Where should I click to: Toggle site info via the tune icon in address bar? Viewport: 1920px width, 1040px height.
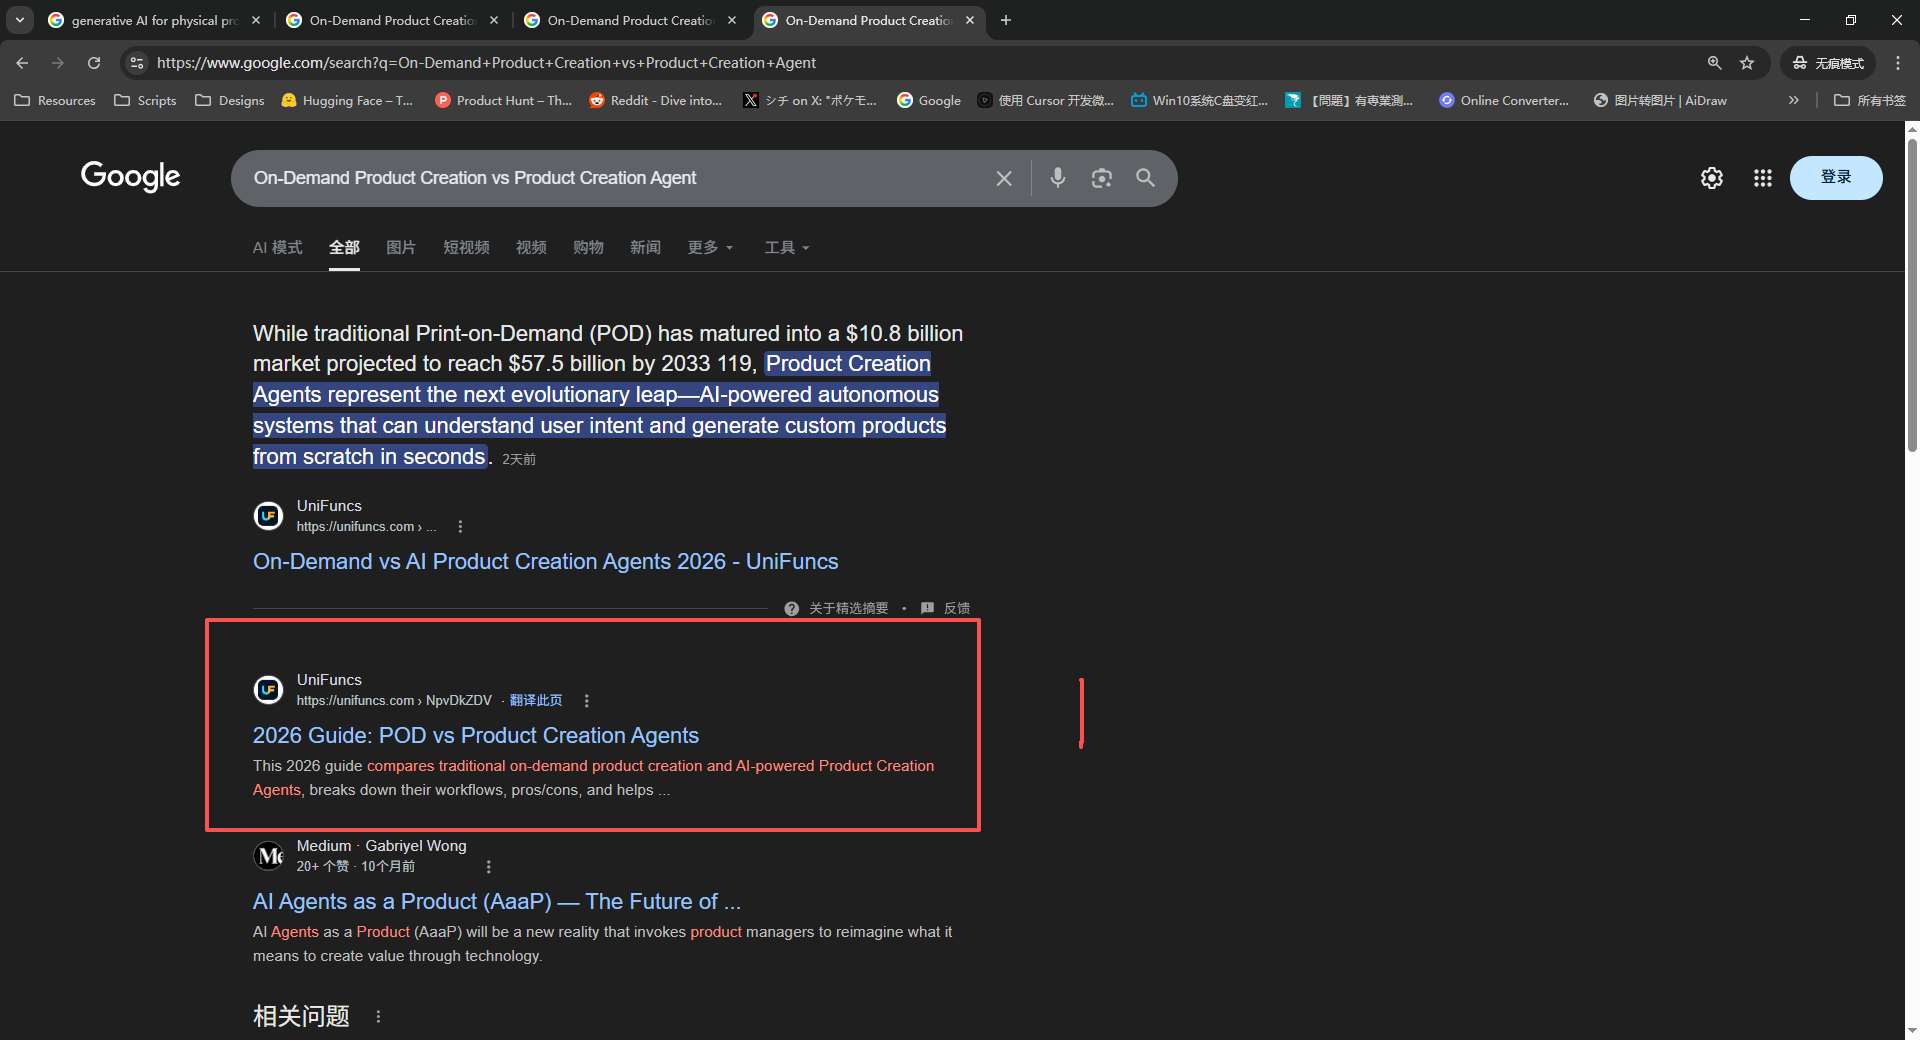(136, 62)
